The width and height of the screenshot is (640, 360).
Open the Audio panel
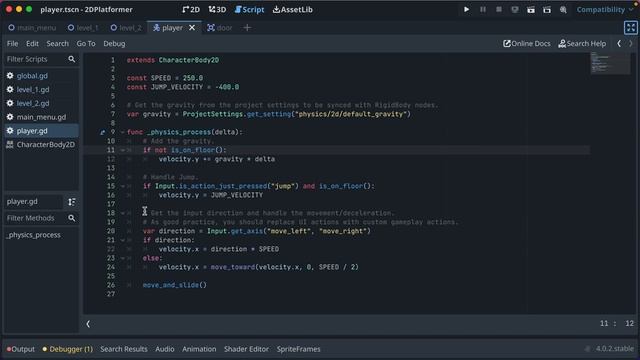click(x=165, y=349)
